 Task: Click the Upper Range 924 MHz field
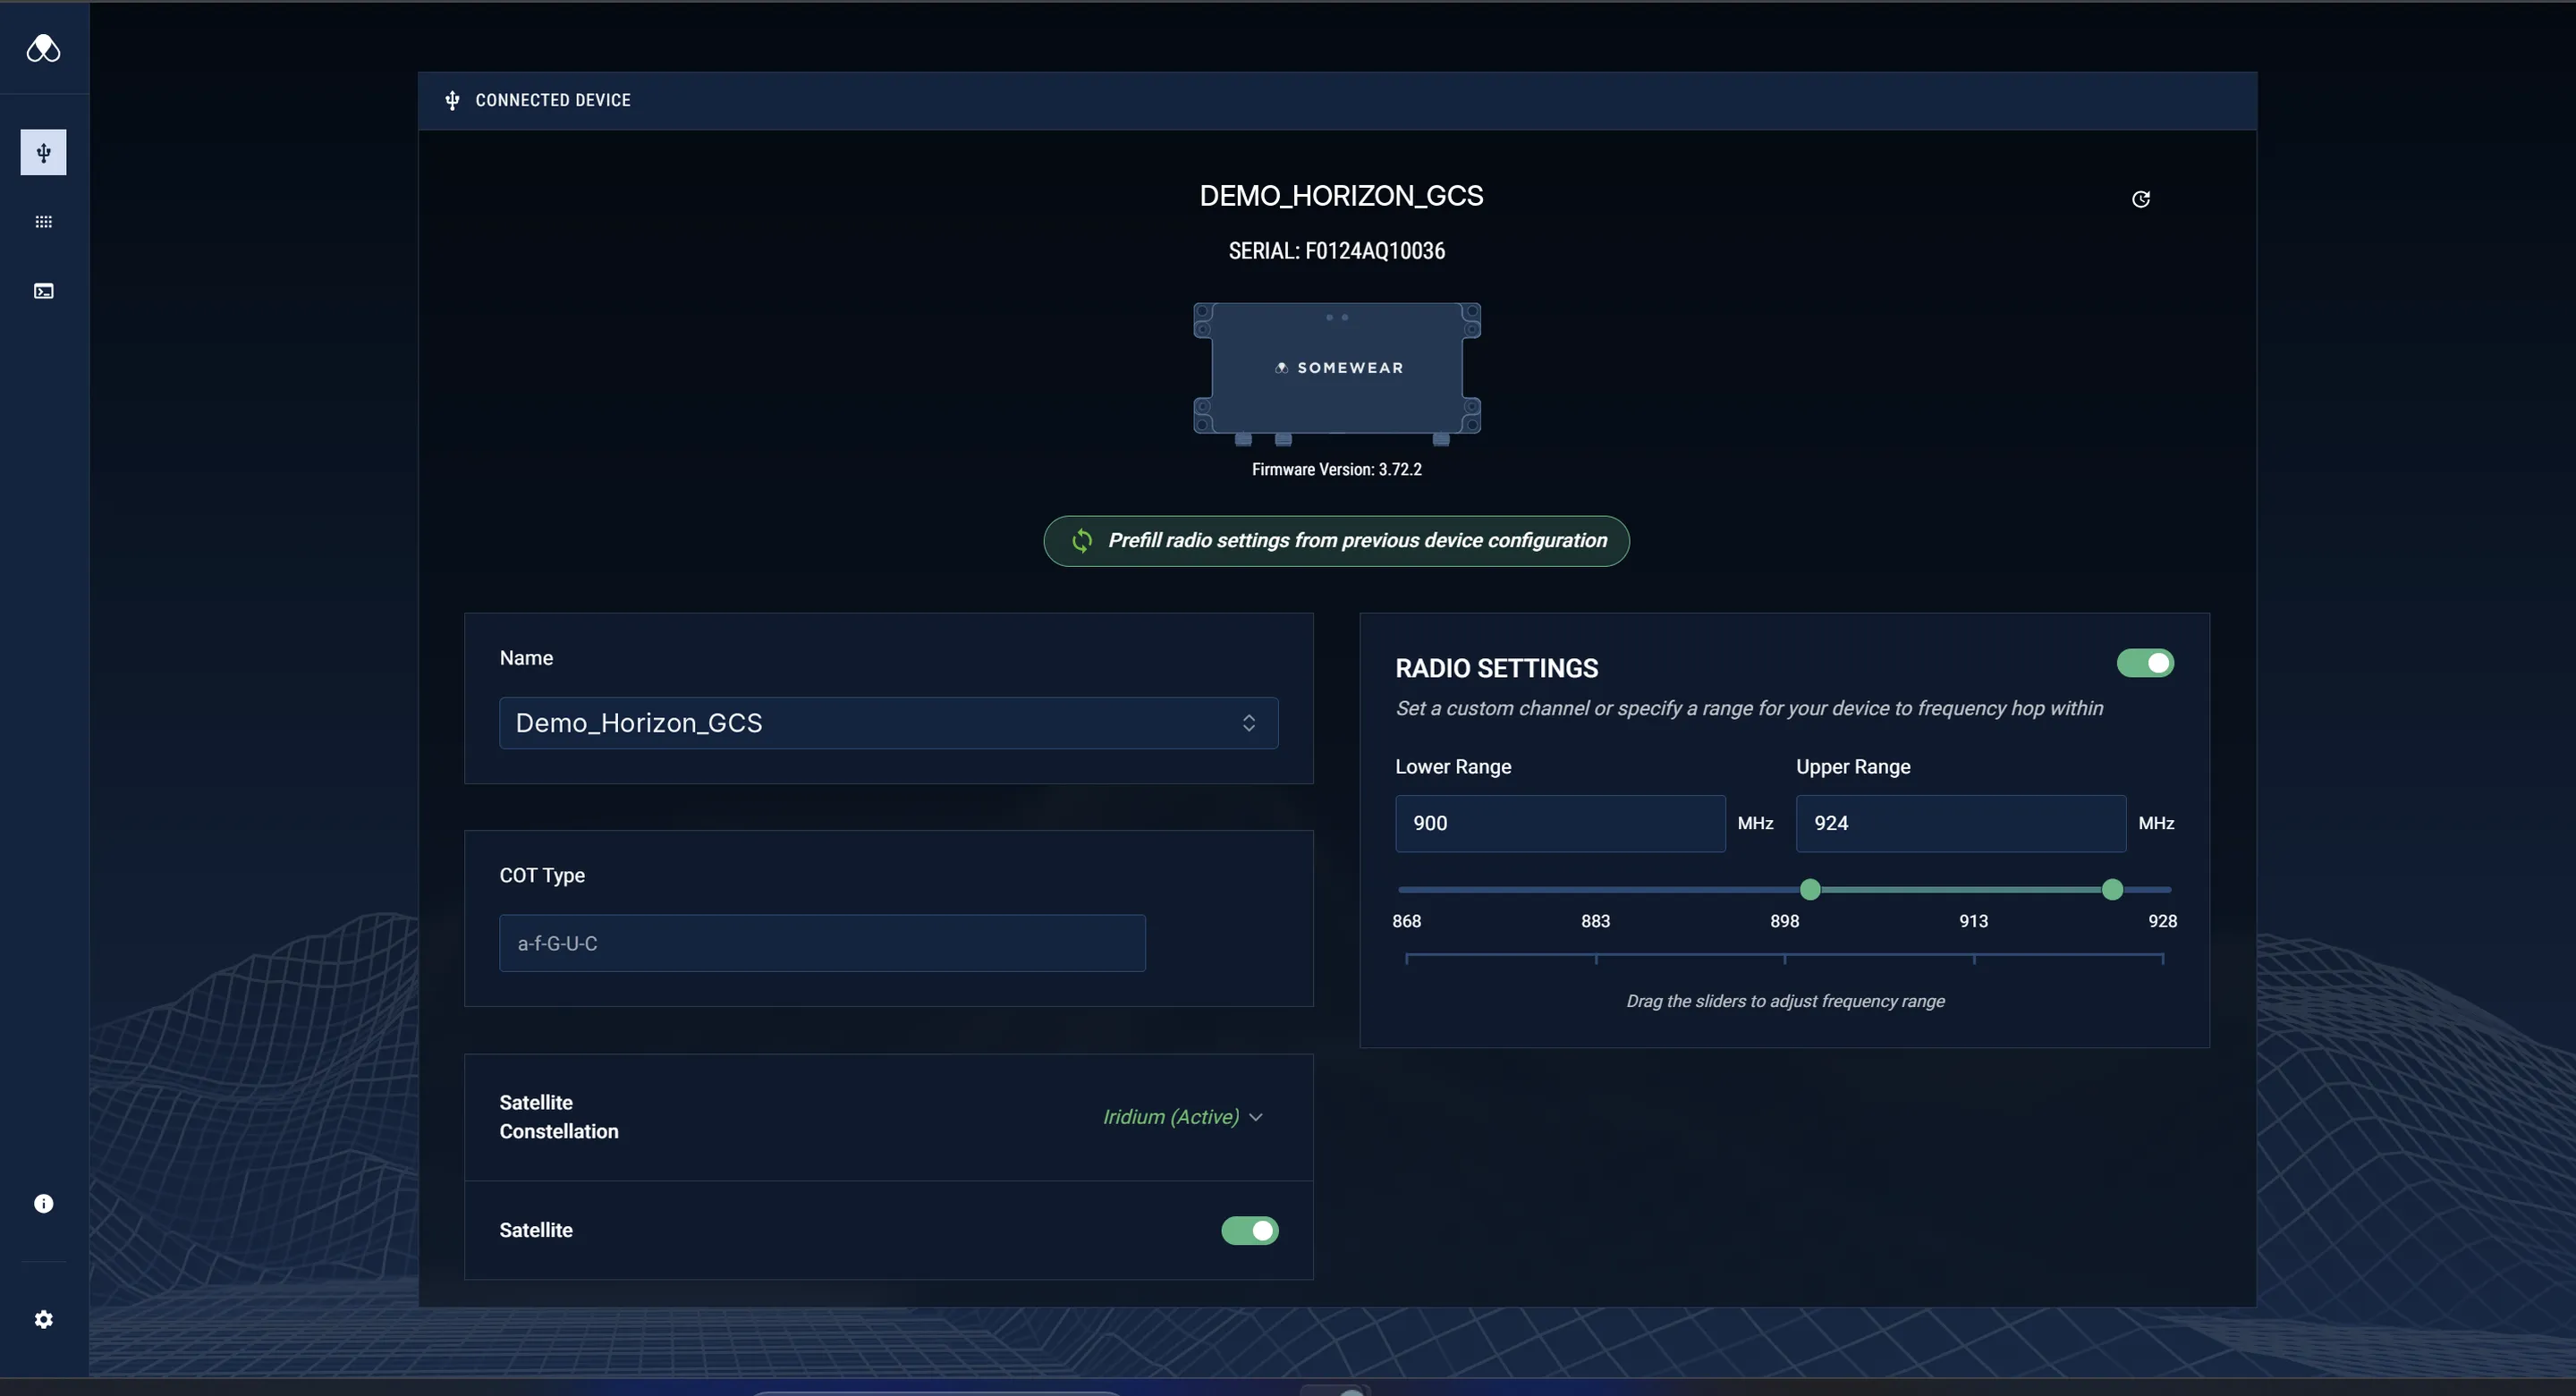click(x=1961, y=823)
